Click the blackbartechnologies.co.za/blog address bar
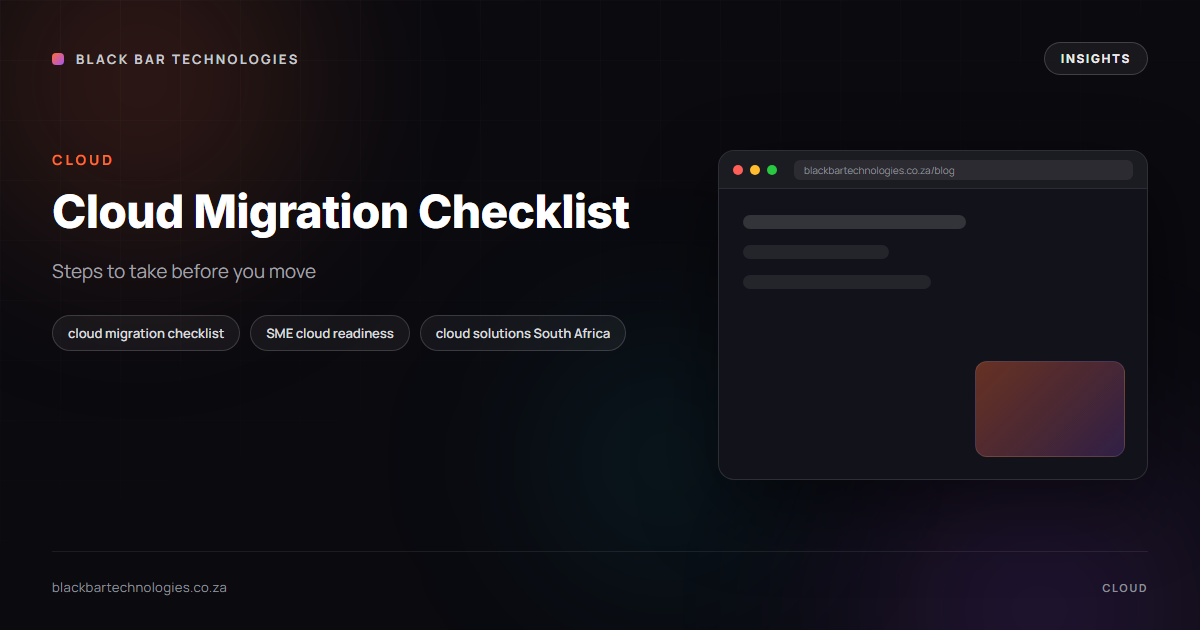 click(x=963, y=170)
